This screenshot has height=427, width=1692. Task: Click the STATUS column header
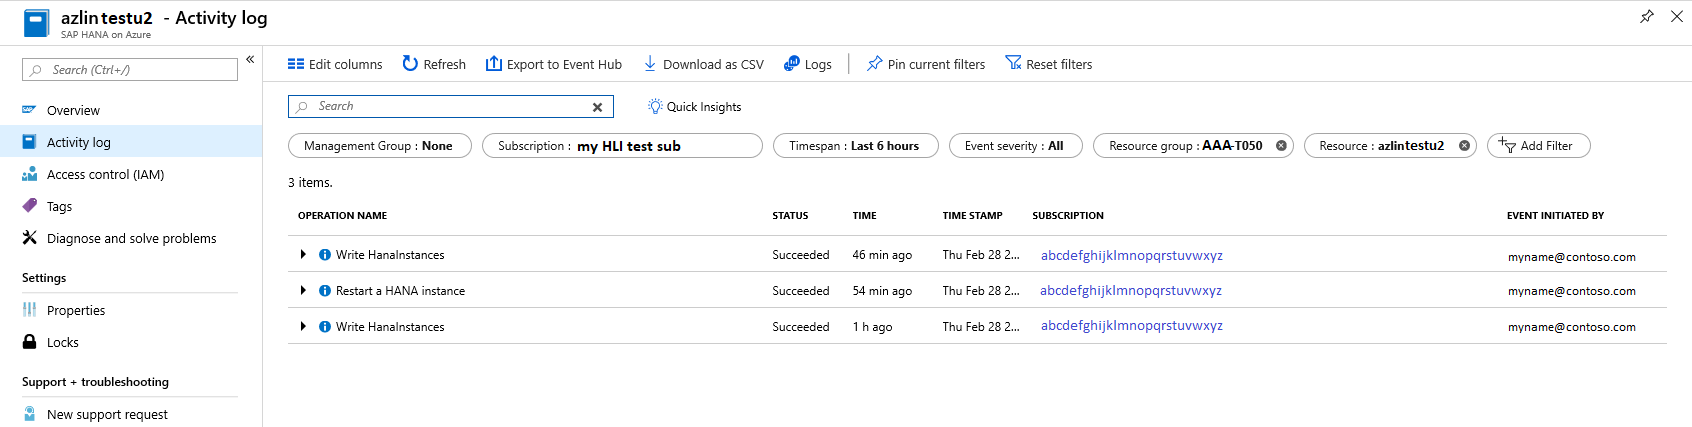(790, 216)
